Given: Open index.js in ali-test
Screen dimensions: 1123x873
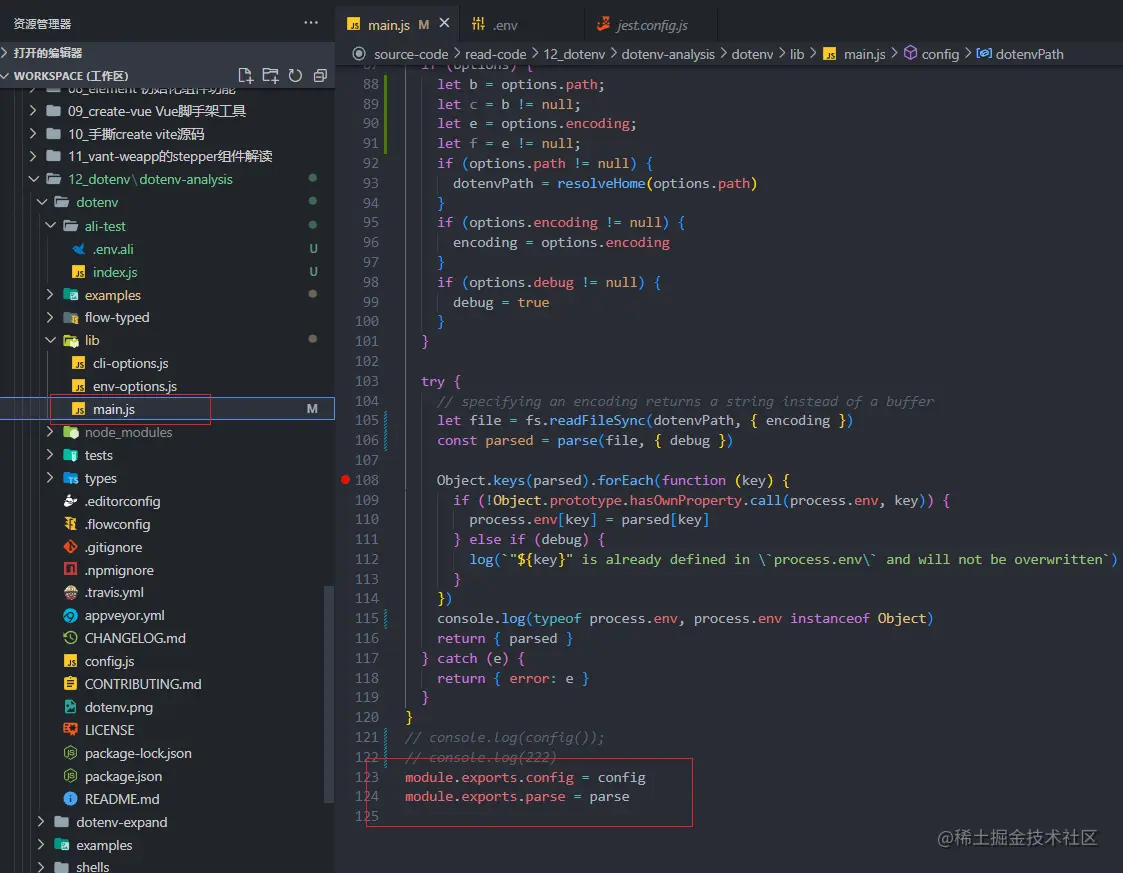Looking at the screenshot, I should click(115, 272).
